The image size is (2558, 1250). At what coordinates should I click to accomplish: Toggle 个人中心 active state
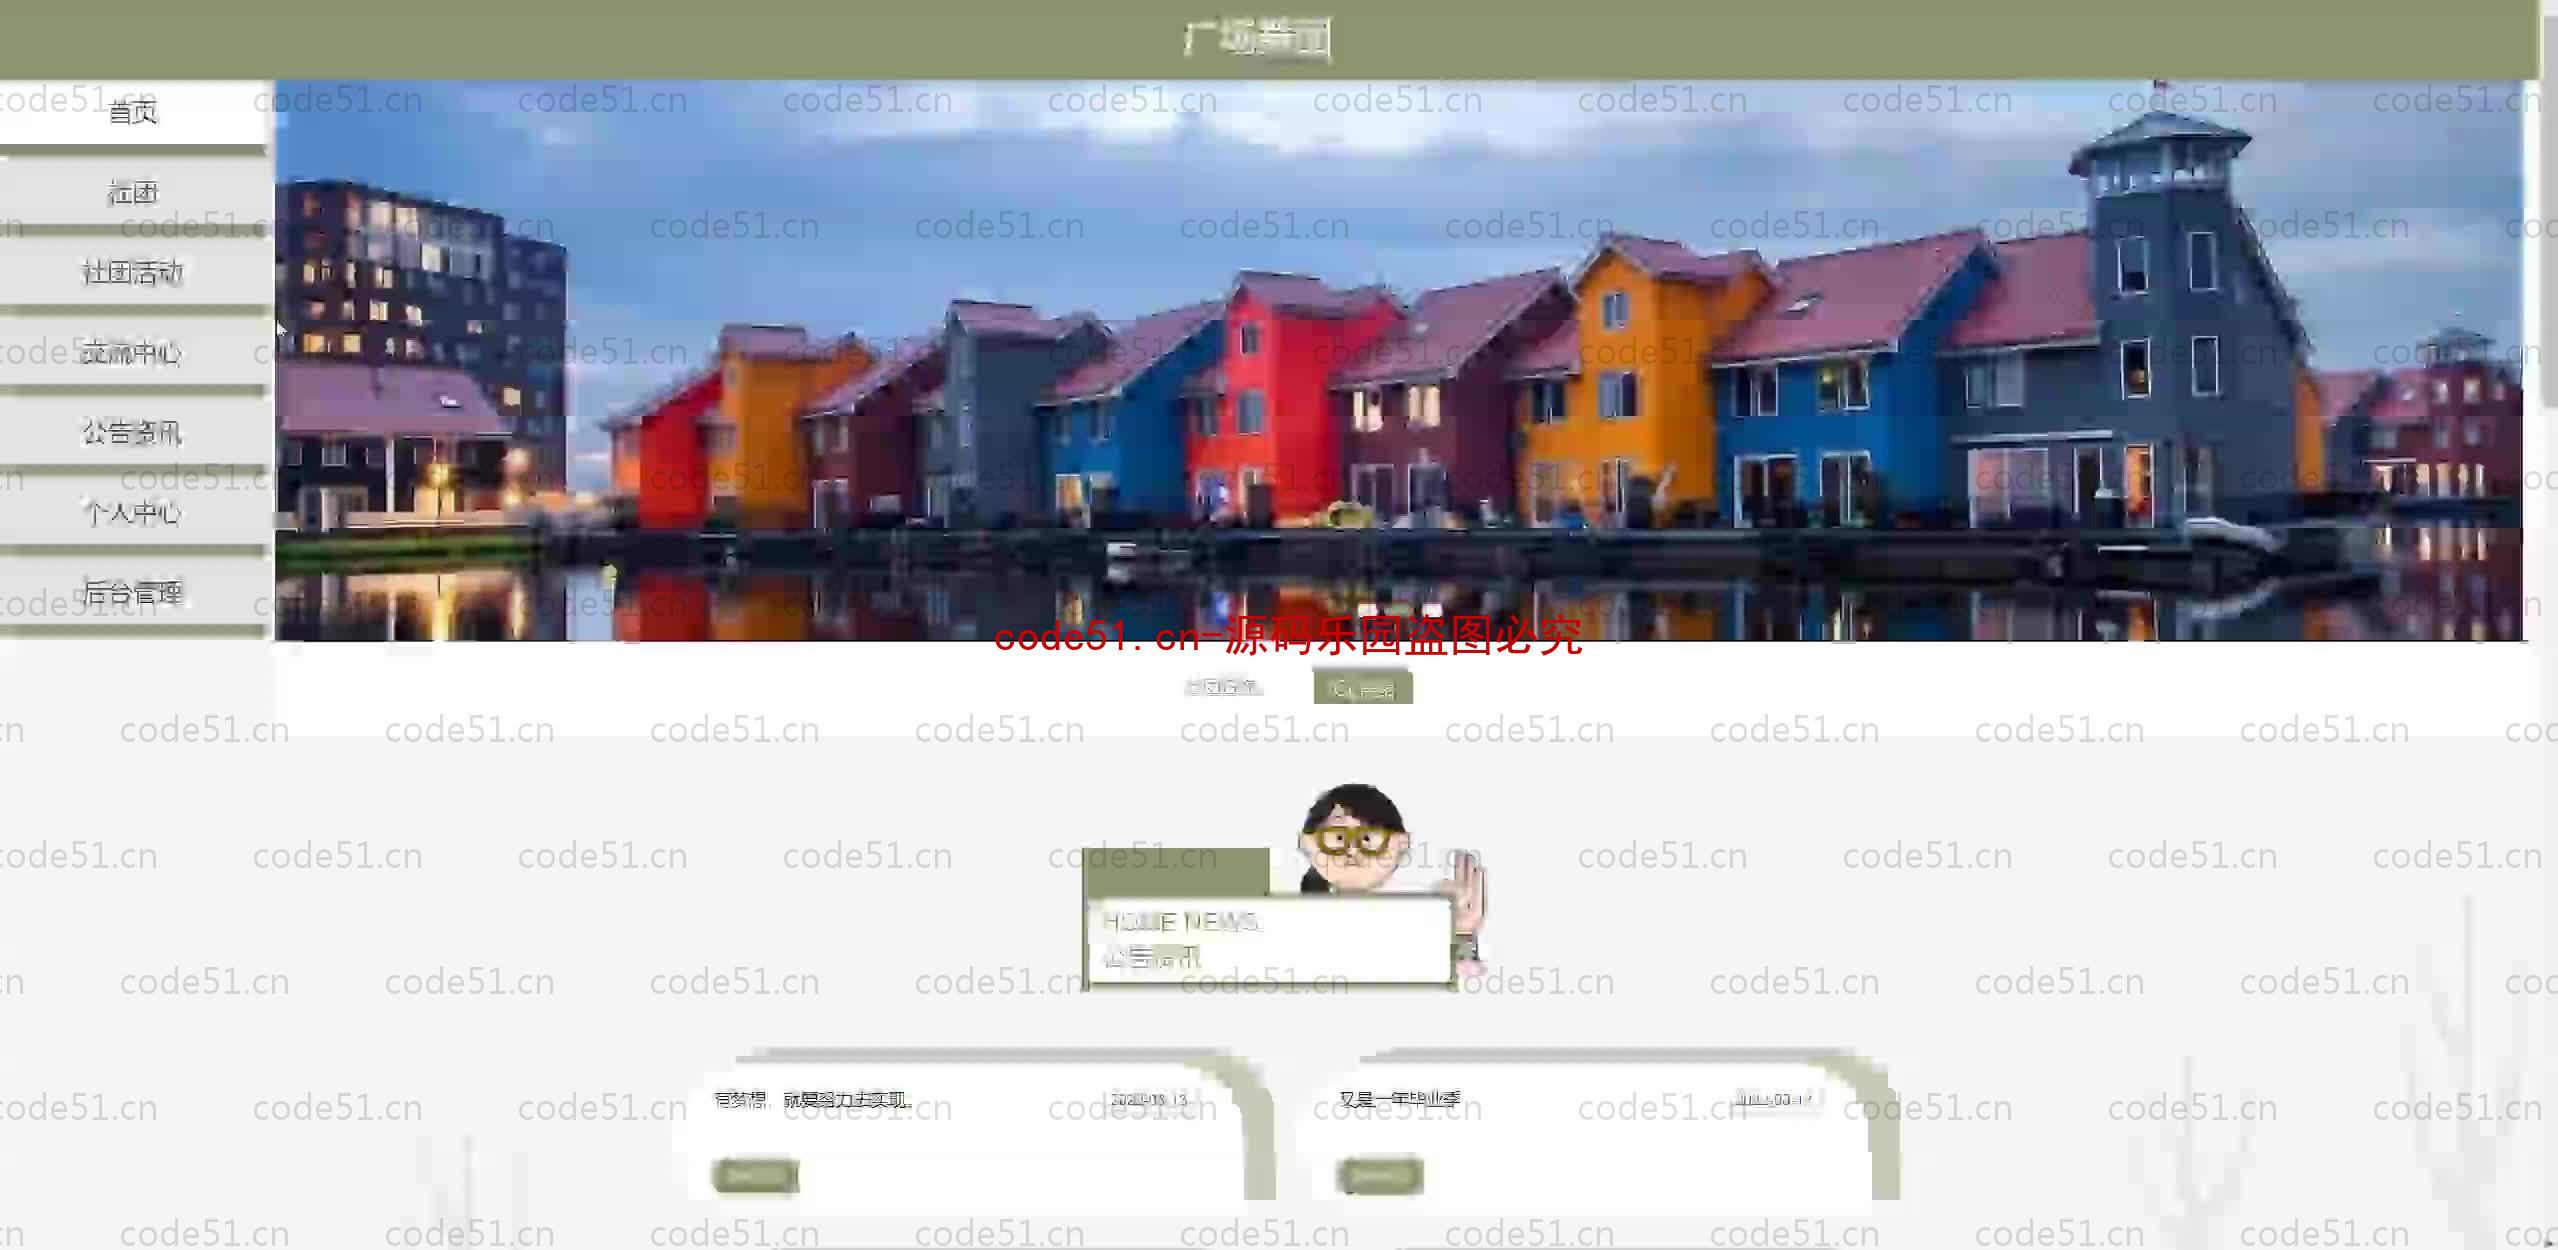coord(131,511)
